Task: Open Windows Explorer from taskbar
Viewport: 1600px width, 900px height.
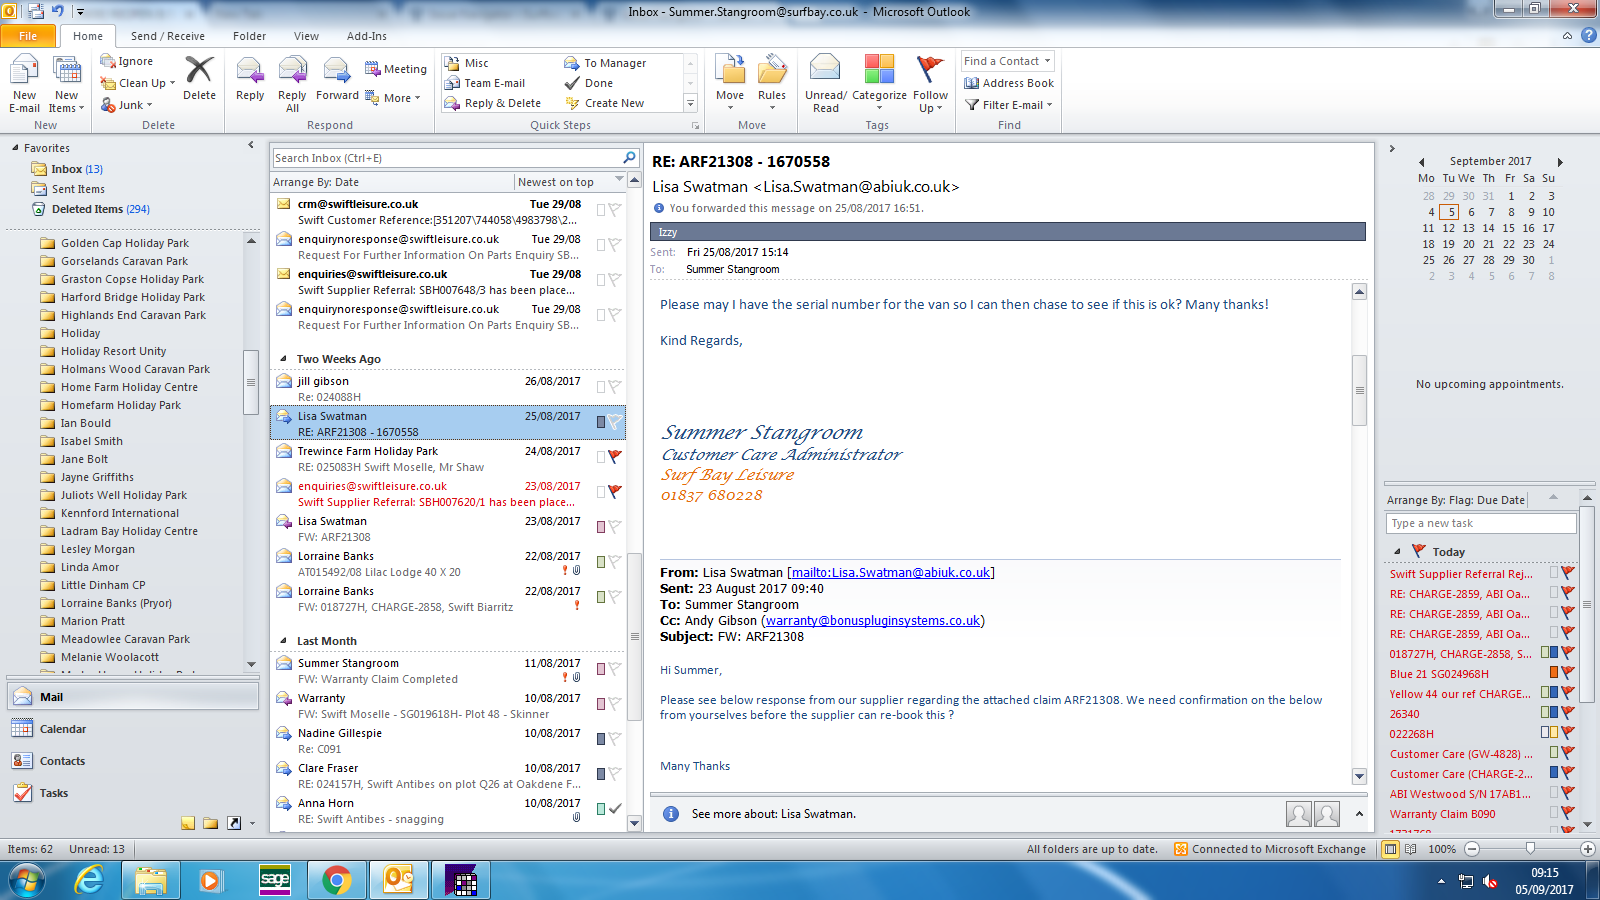Action: 151,880
